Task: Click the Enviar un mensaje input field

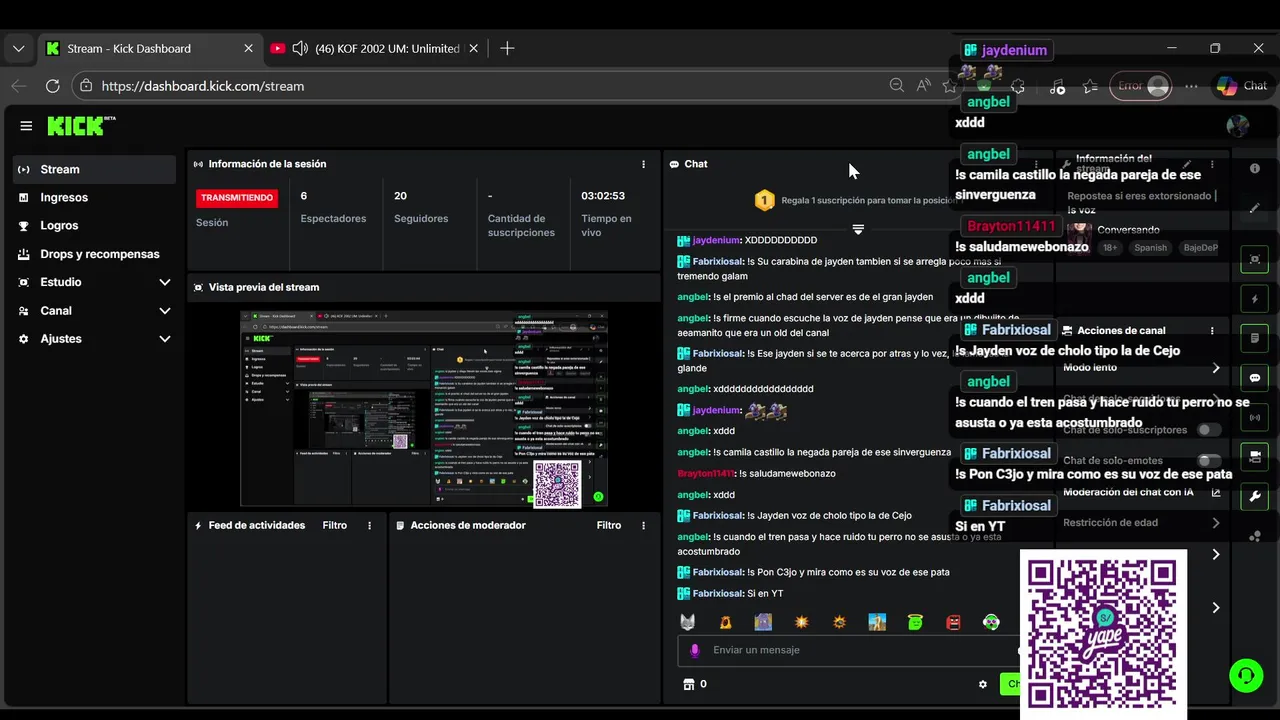Action: pyautogui.click(x=850, y=650)
